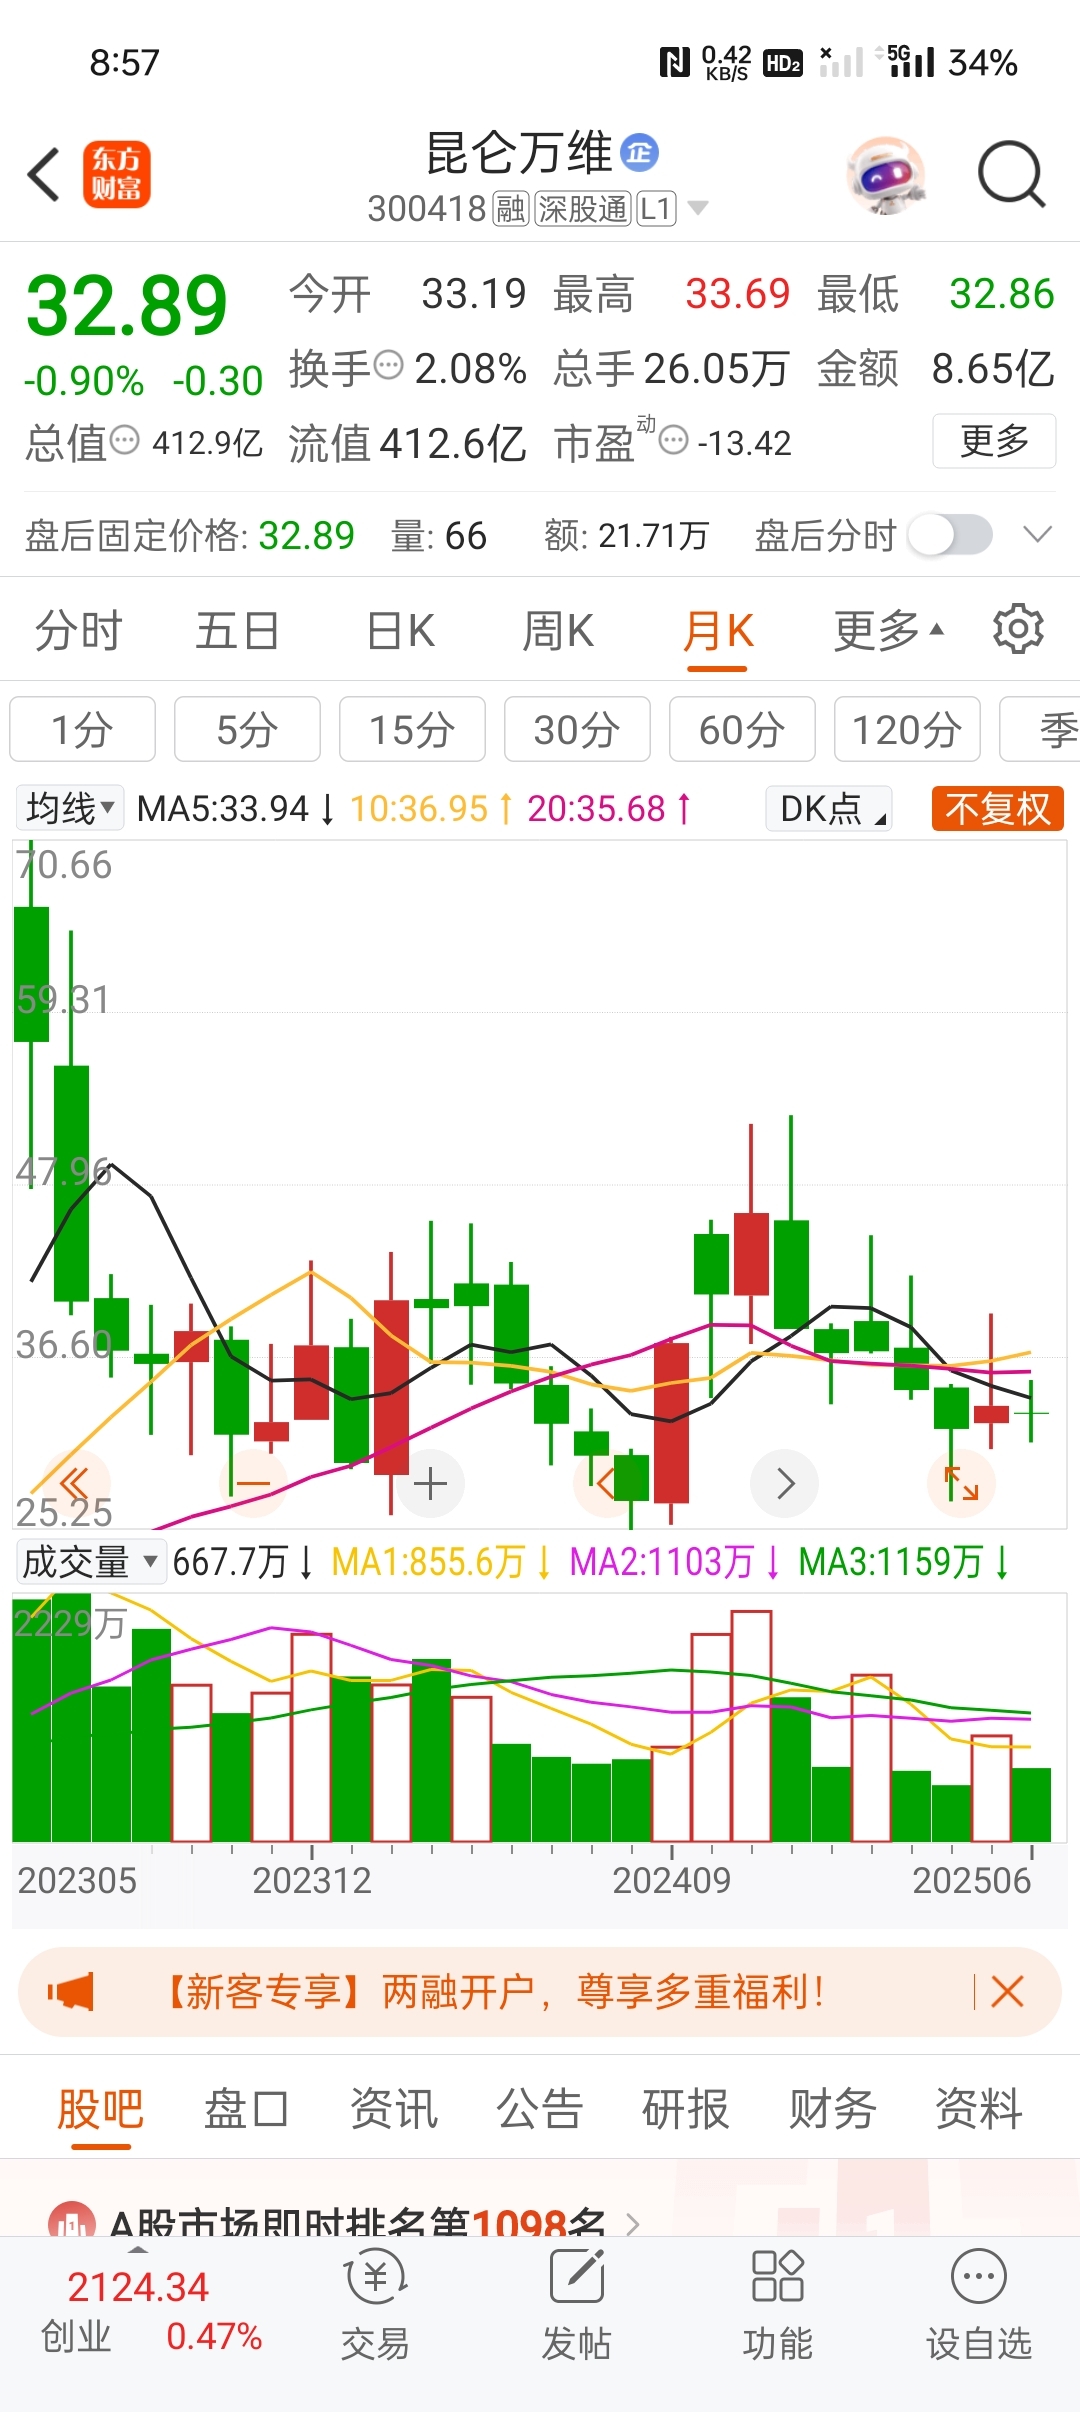Tap the 更多 quote details button

click(994, 440)
